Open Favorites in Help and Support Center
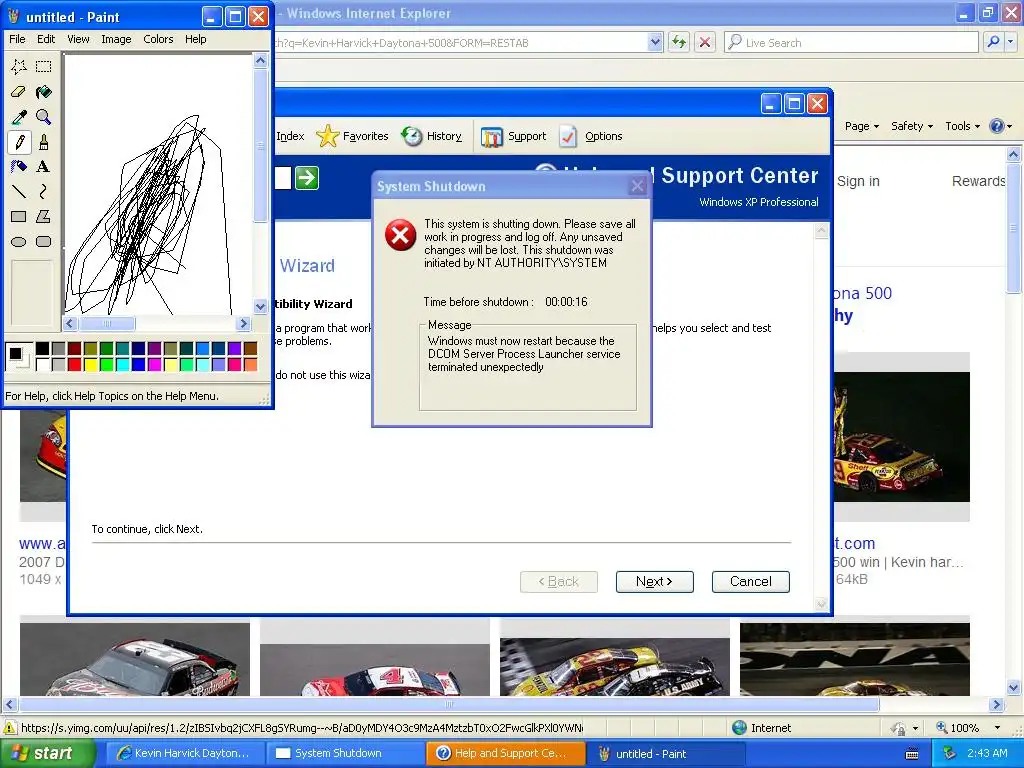The width and height of the screenshot is (1024, 768). coord(352,136)
